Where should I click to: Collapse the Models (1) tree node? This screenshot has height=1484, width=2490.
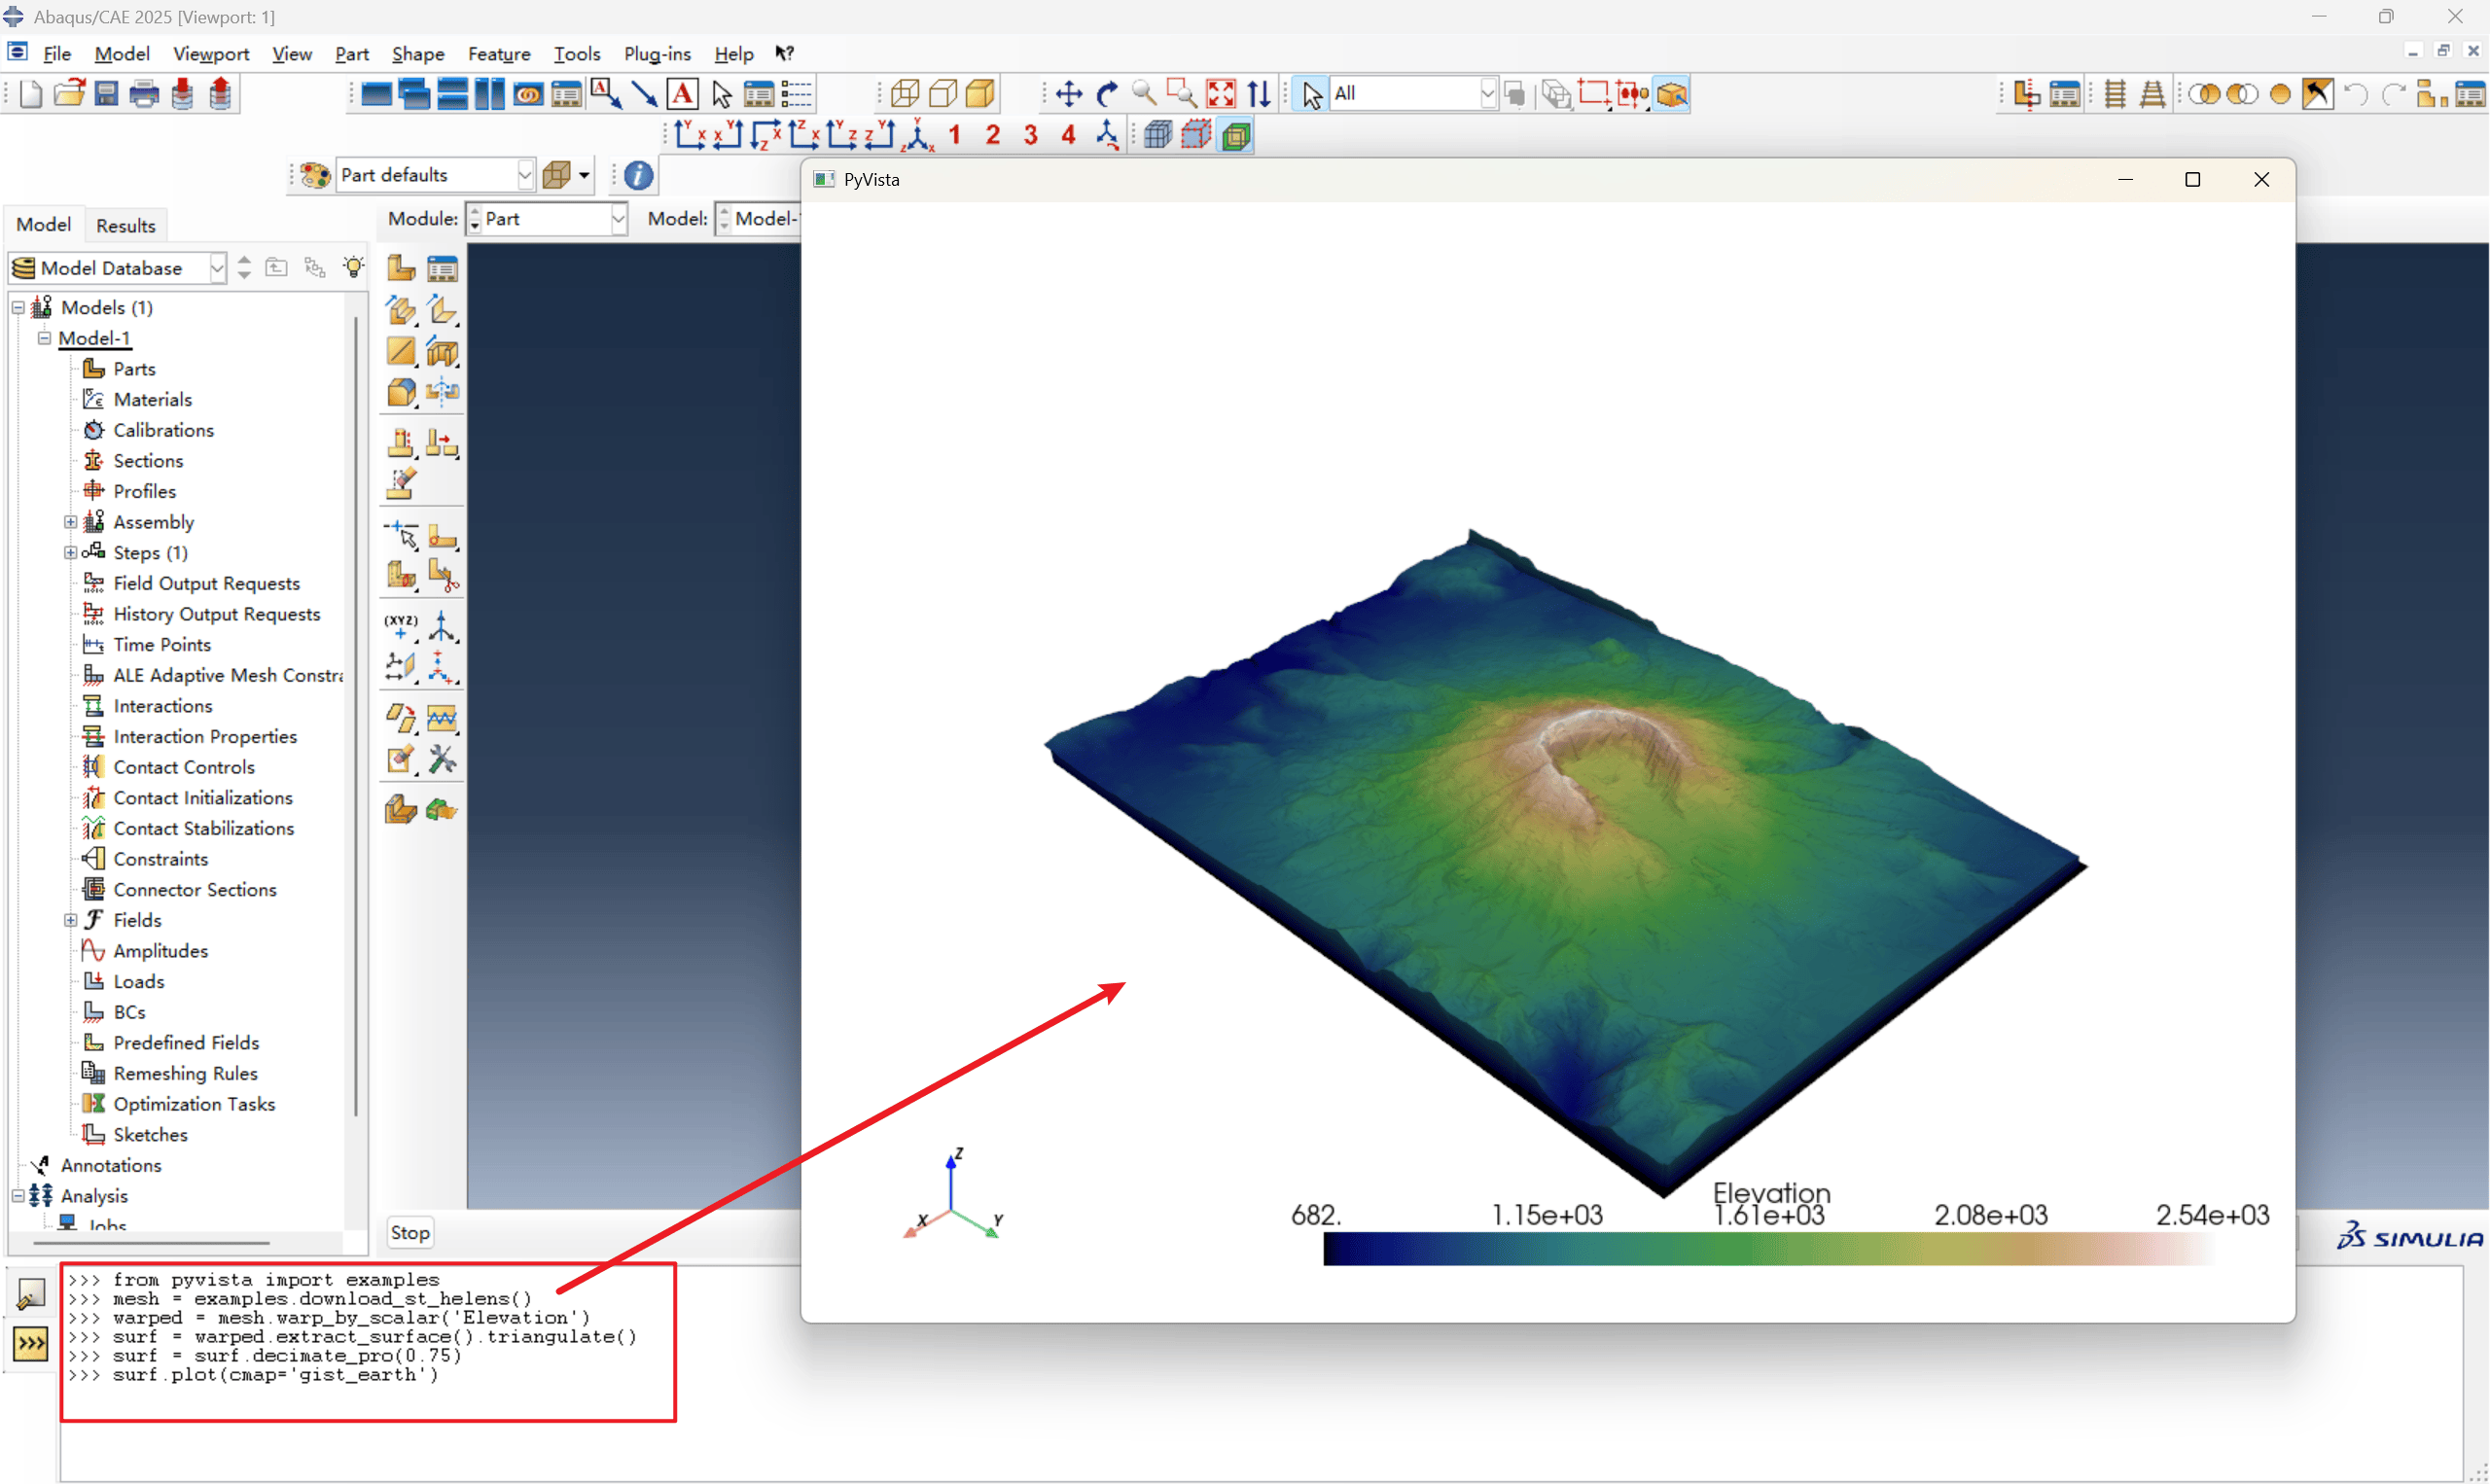pos(18,308)
